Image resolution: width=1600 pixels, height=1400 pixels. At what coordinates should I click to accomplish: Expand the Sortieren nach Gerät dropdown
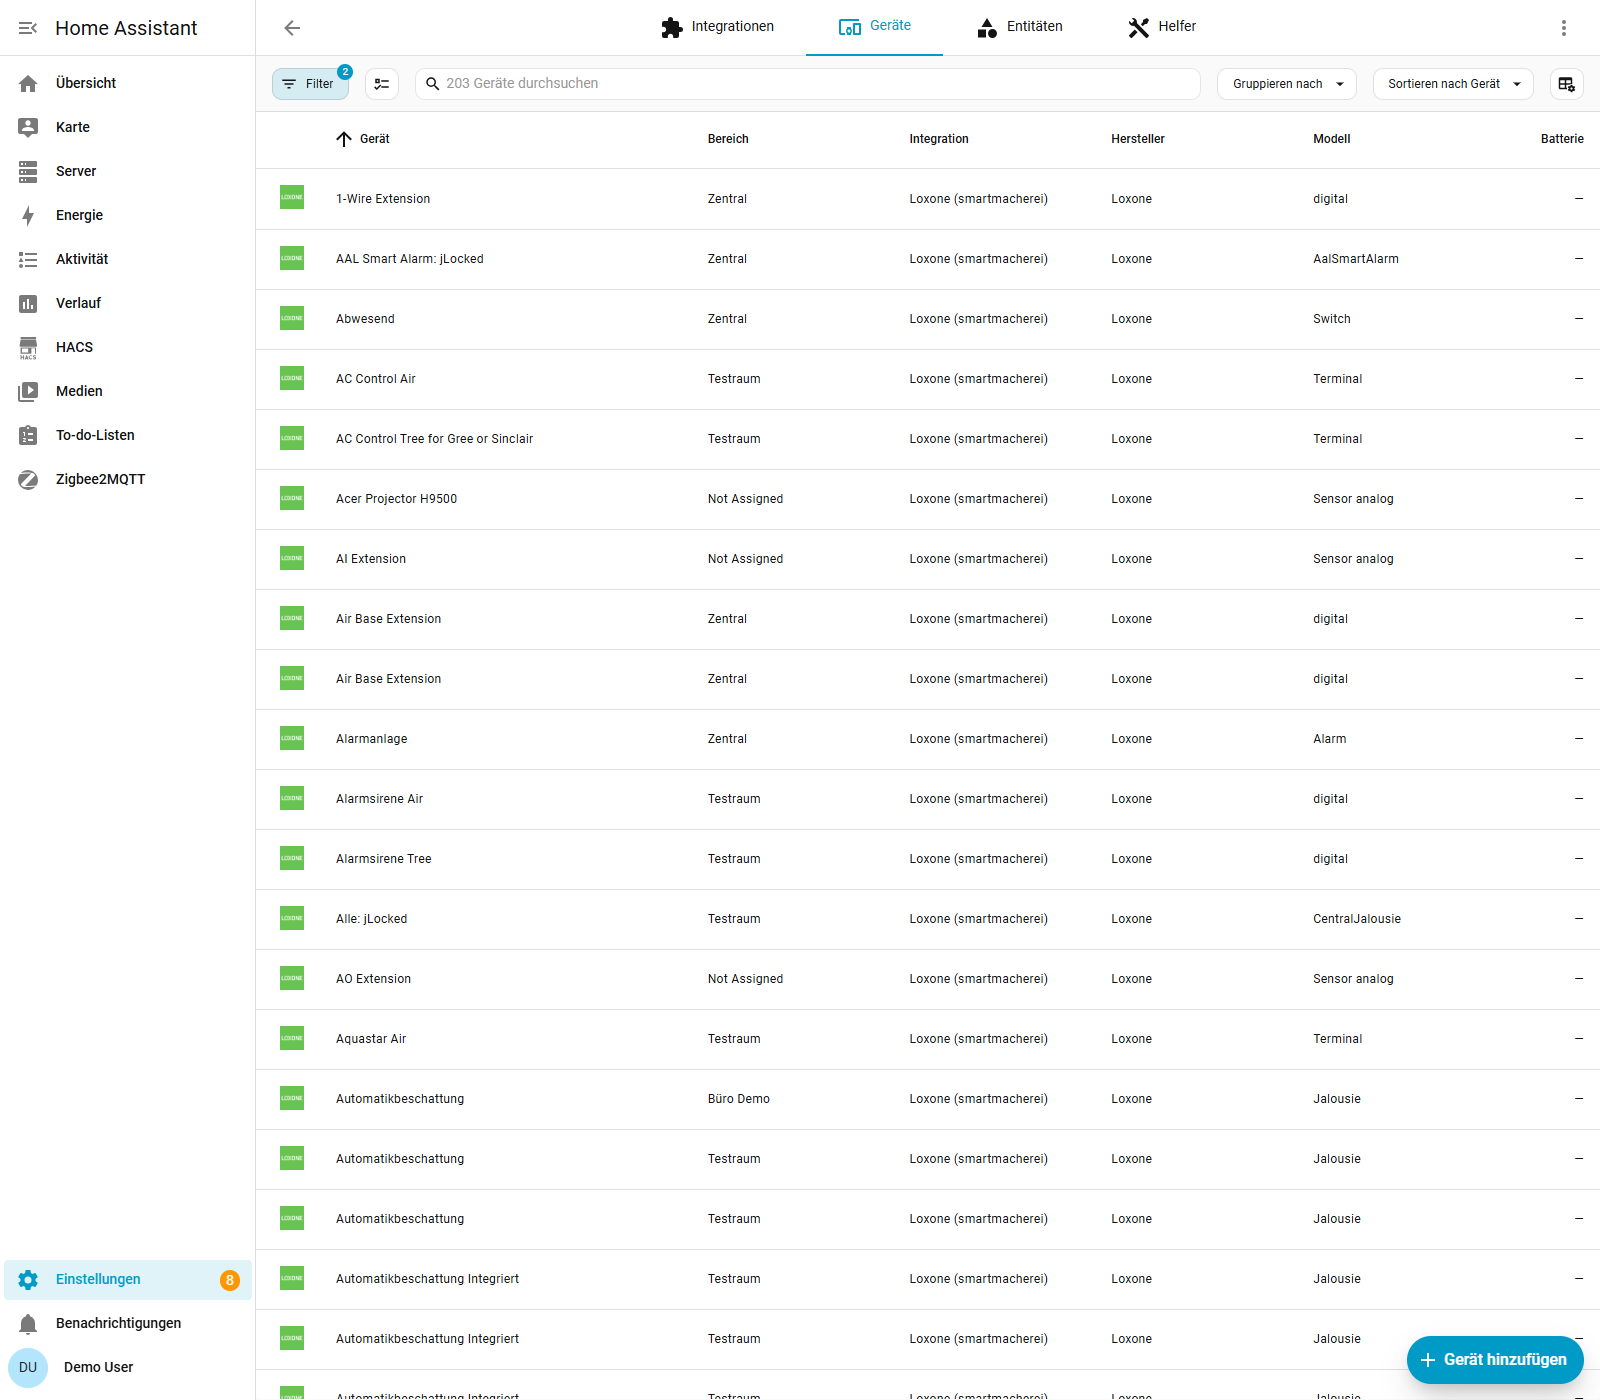[x=1453, y=84]
